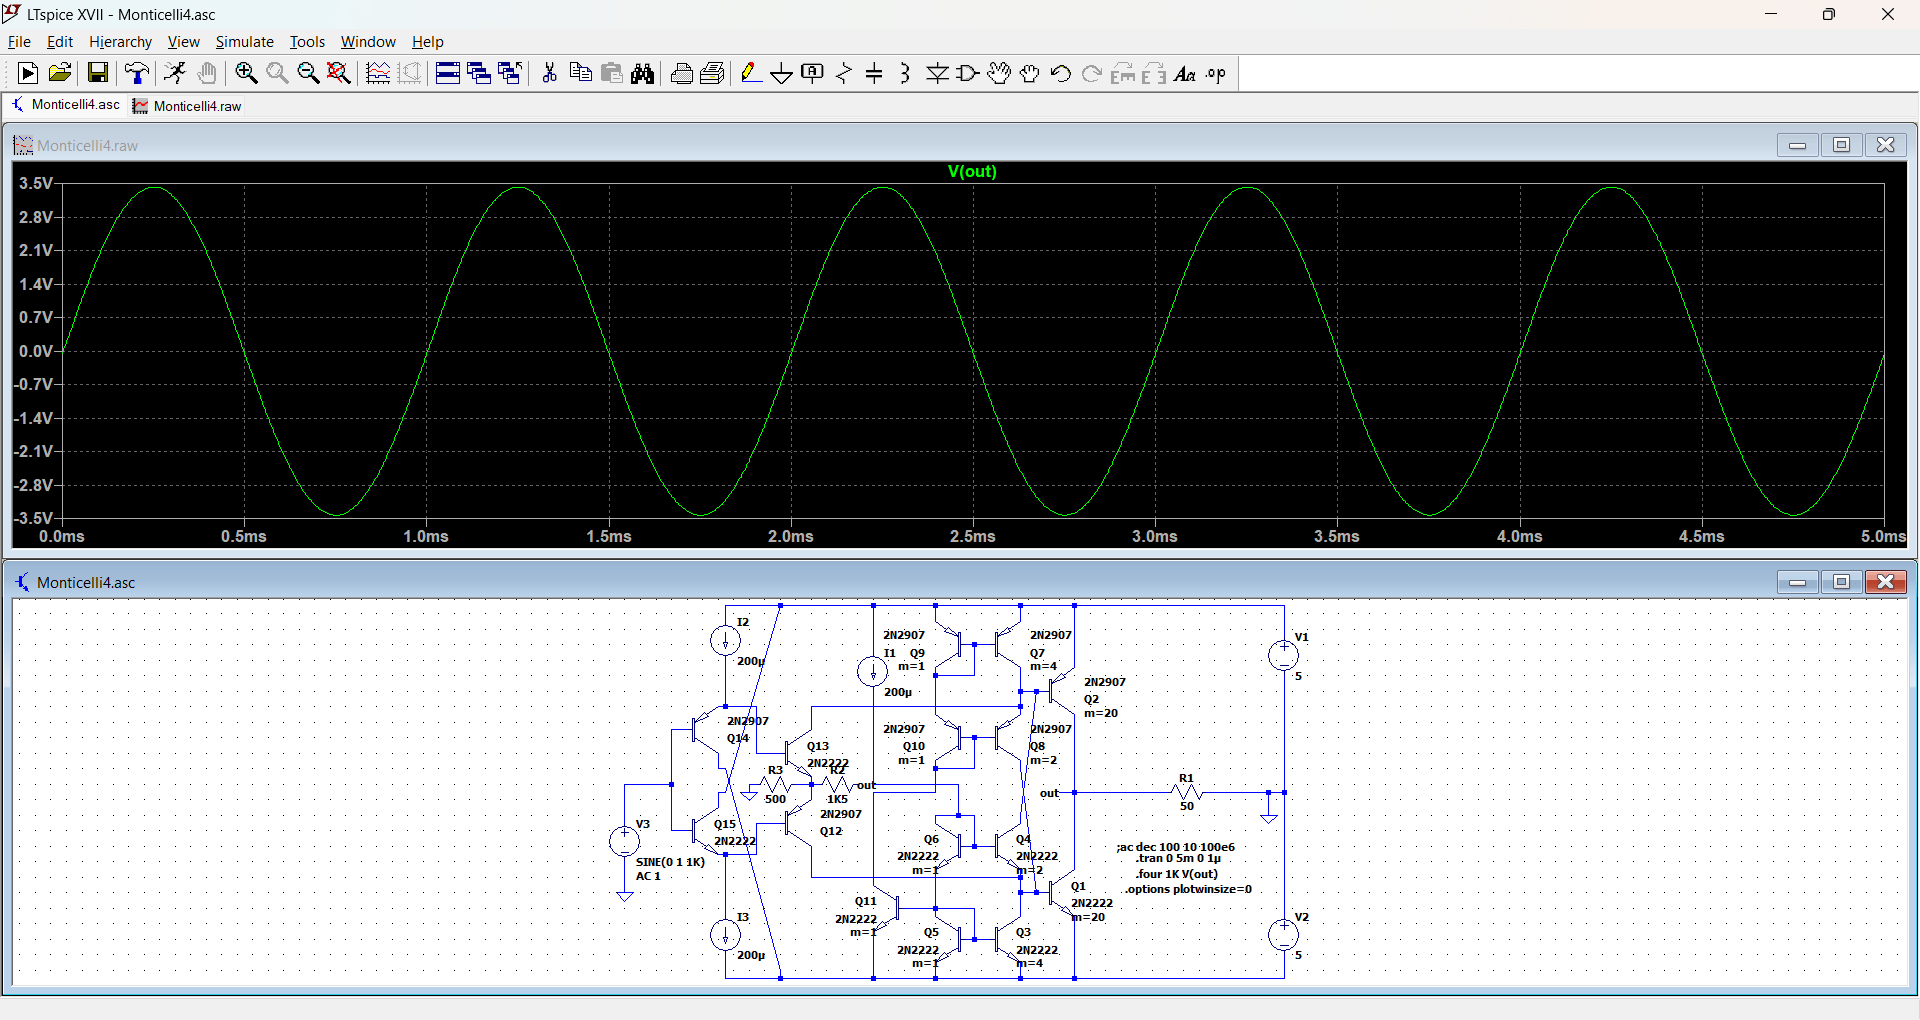
Task: Open the Edit menu
Action: point(60,42)
